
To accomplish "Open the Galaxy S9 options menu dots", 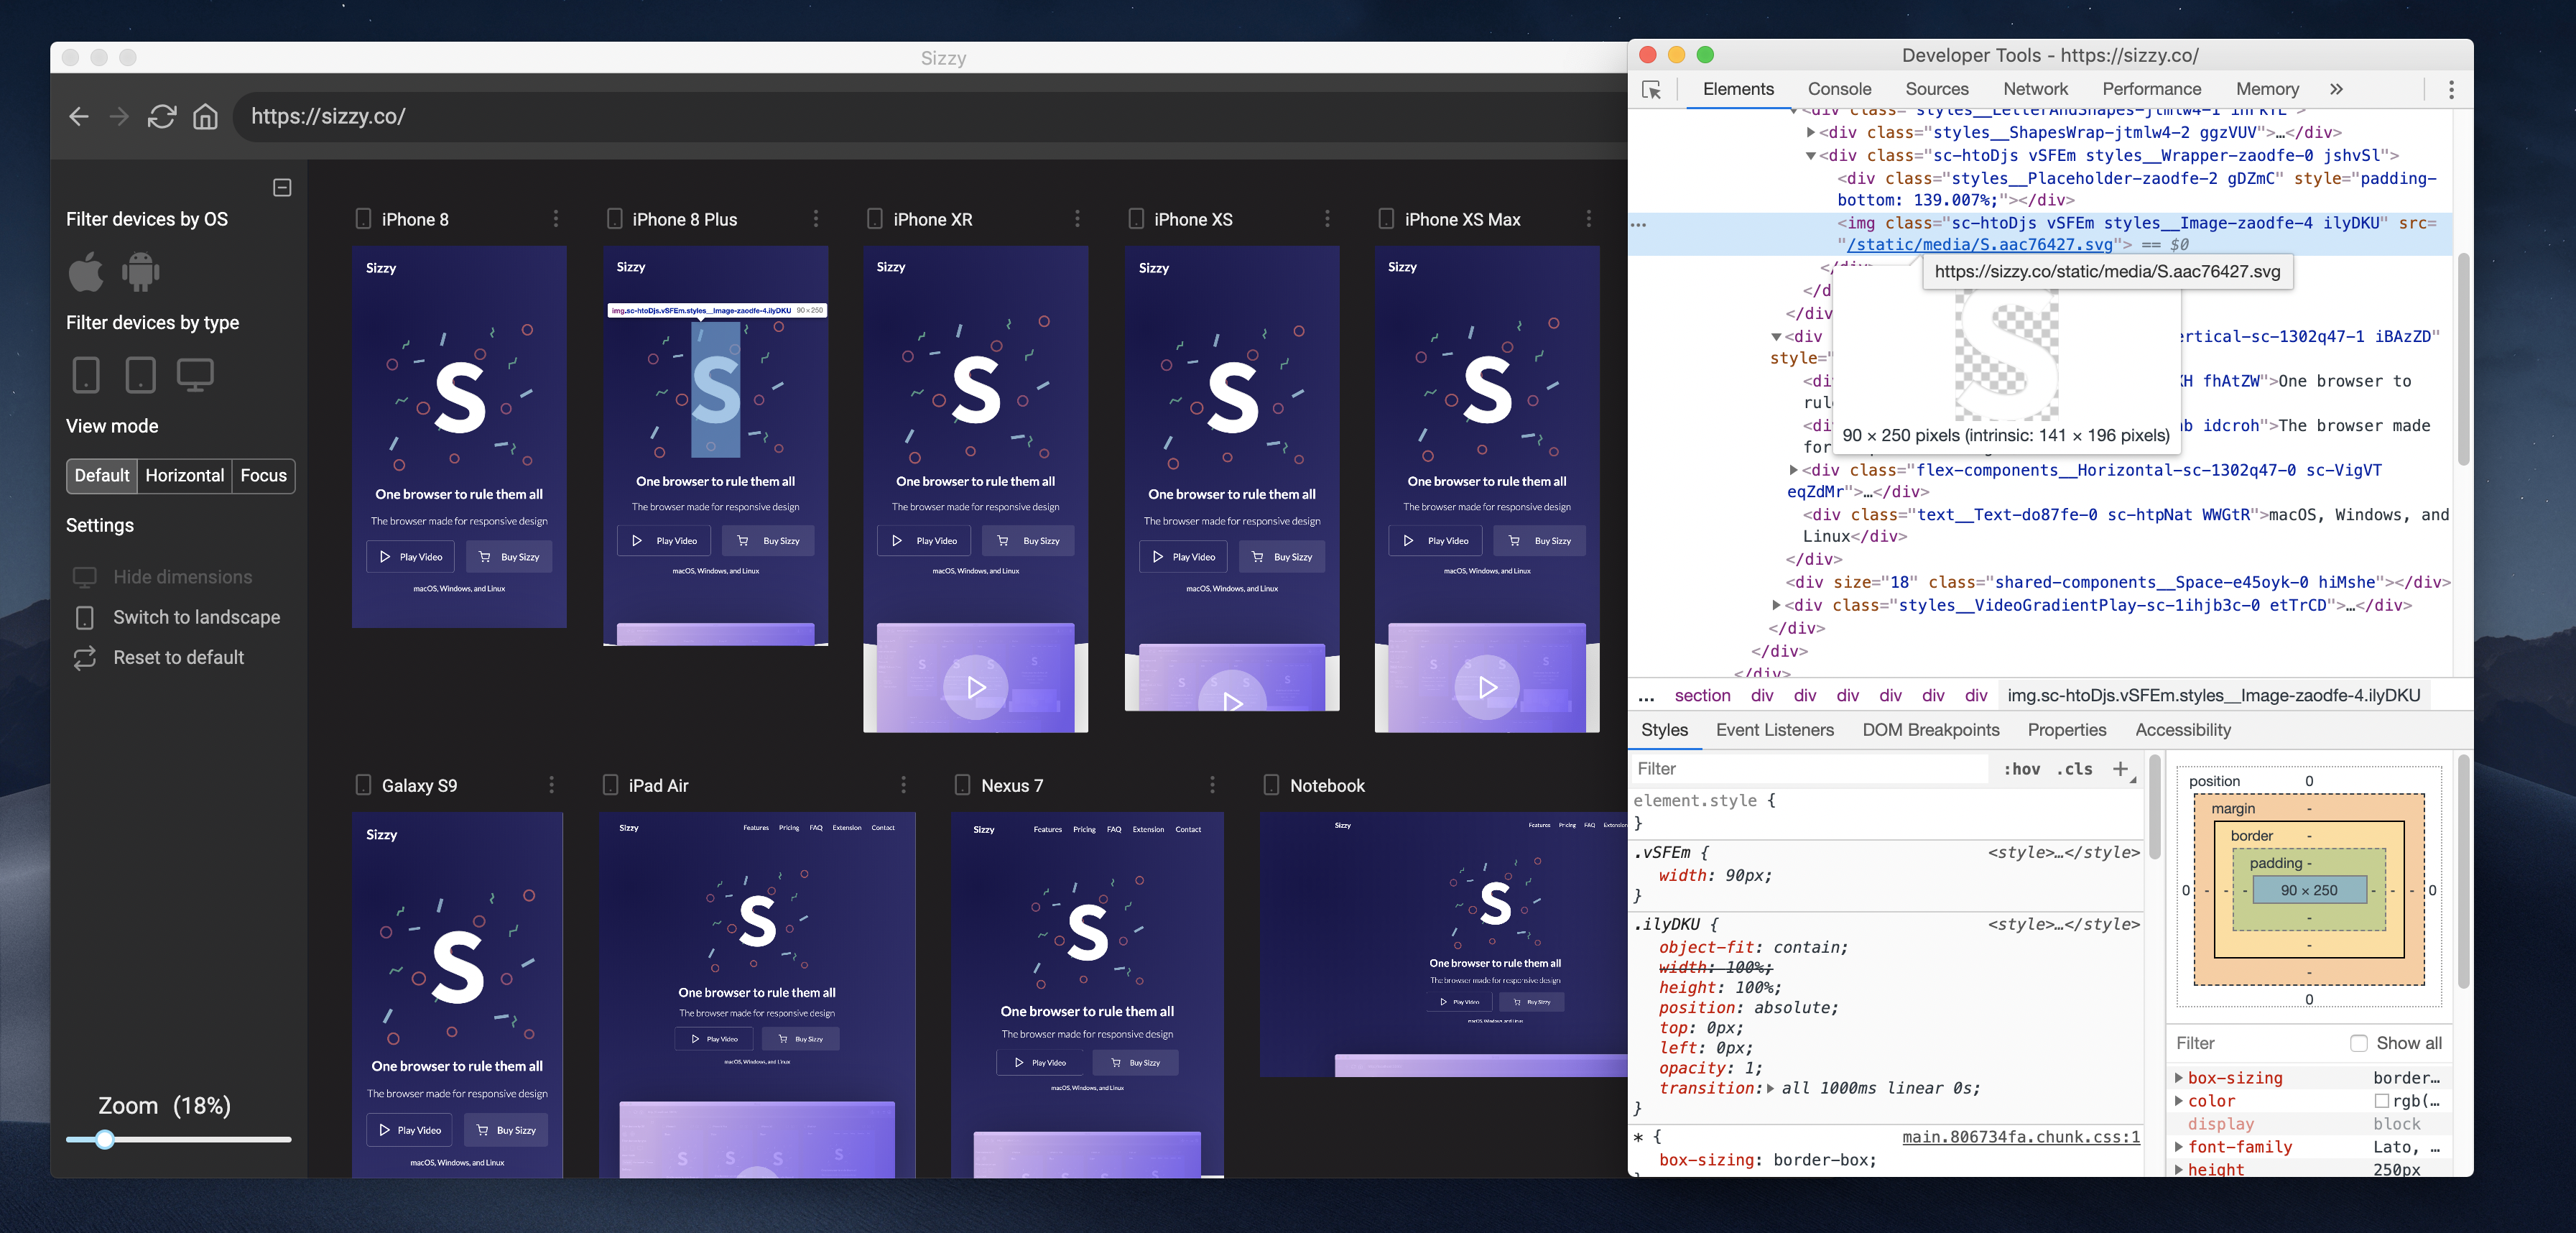I will click(x=551, y=785).
